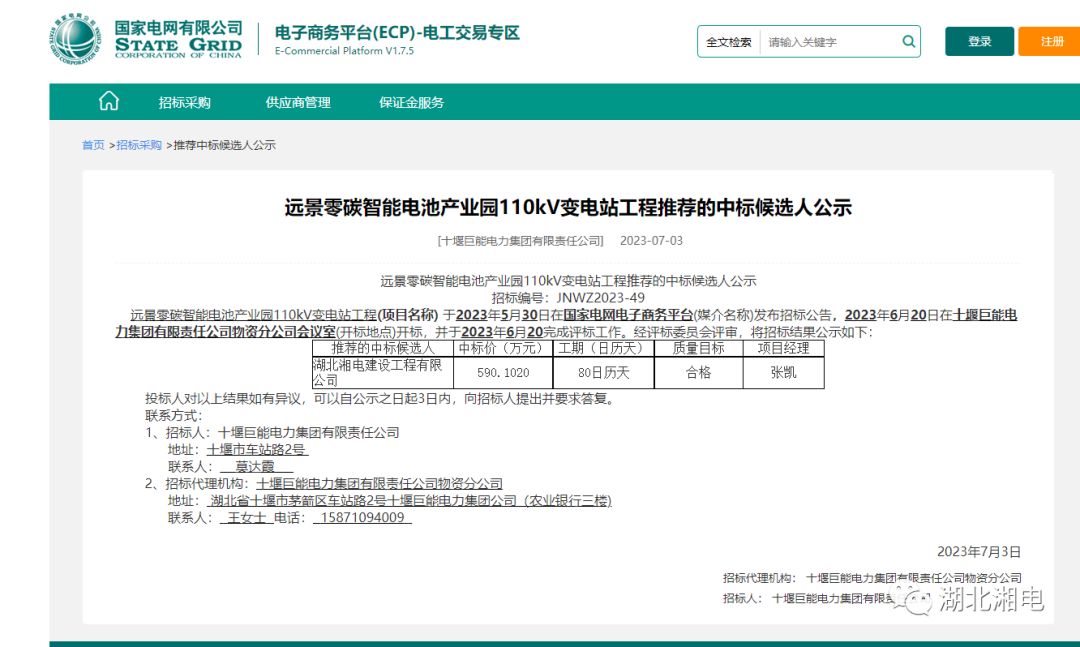Click the 注册 register button
The image size is (1080, 647).
coord(1051,41)
